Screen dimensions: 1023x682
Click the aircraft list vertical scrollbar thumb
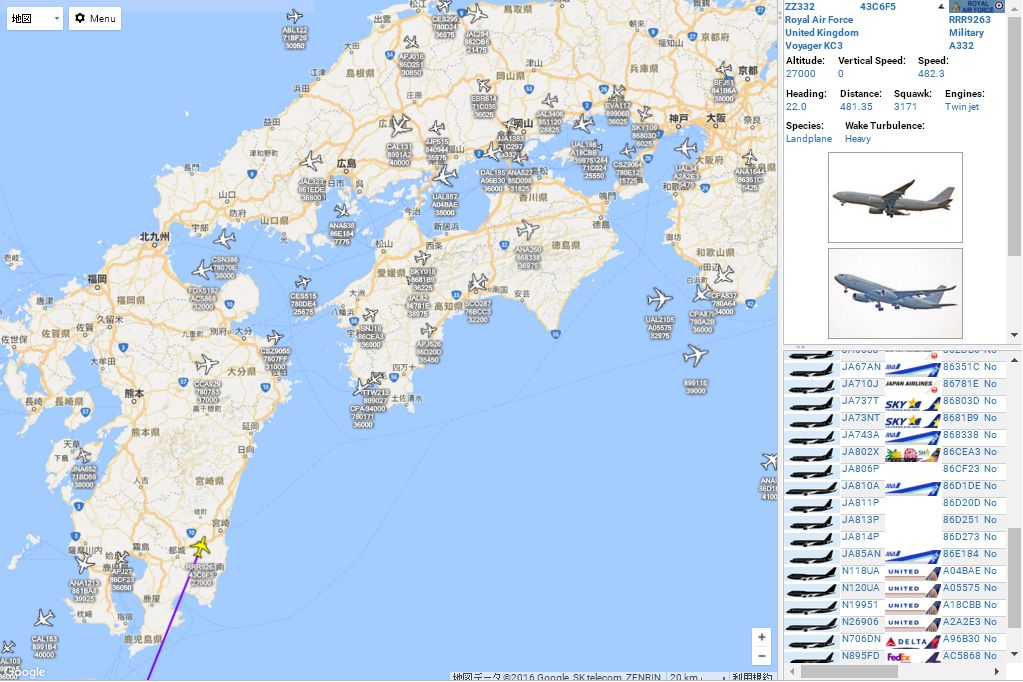(x=1015, y=578)
